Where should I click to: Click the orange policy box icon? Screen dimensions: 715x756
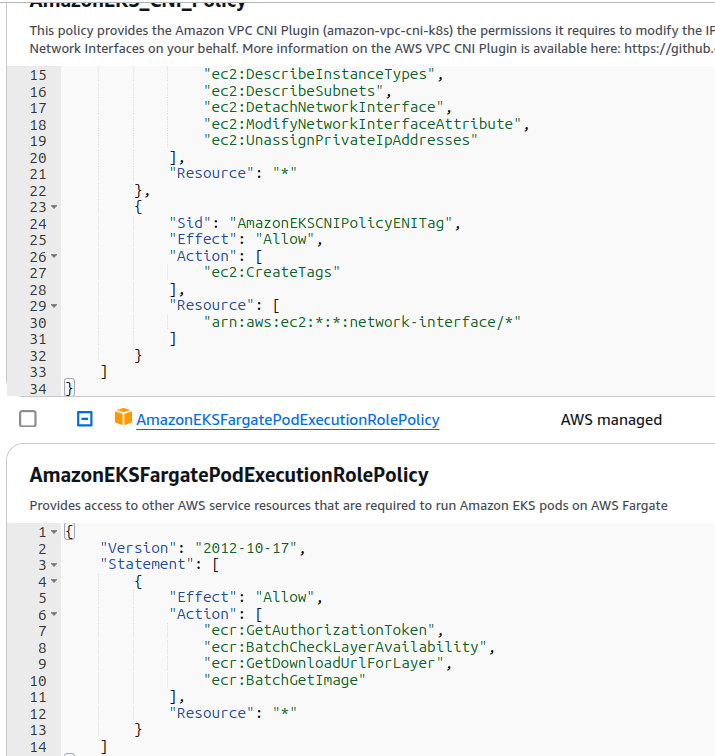pyautogui.click(x=123, y=417)
